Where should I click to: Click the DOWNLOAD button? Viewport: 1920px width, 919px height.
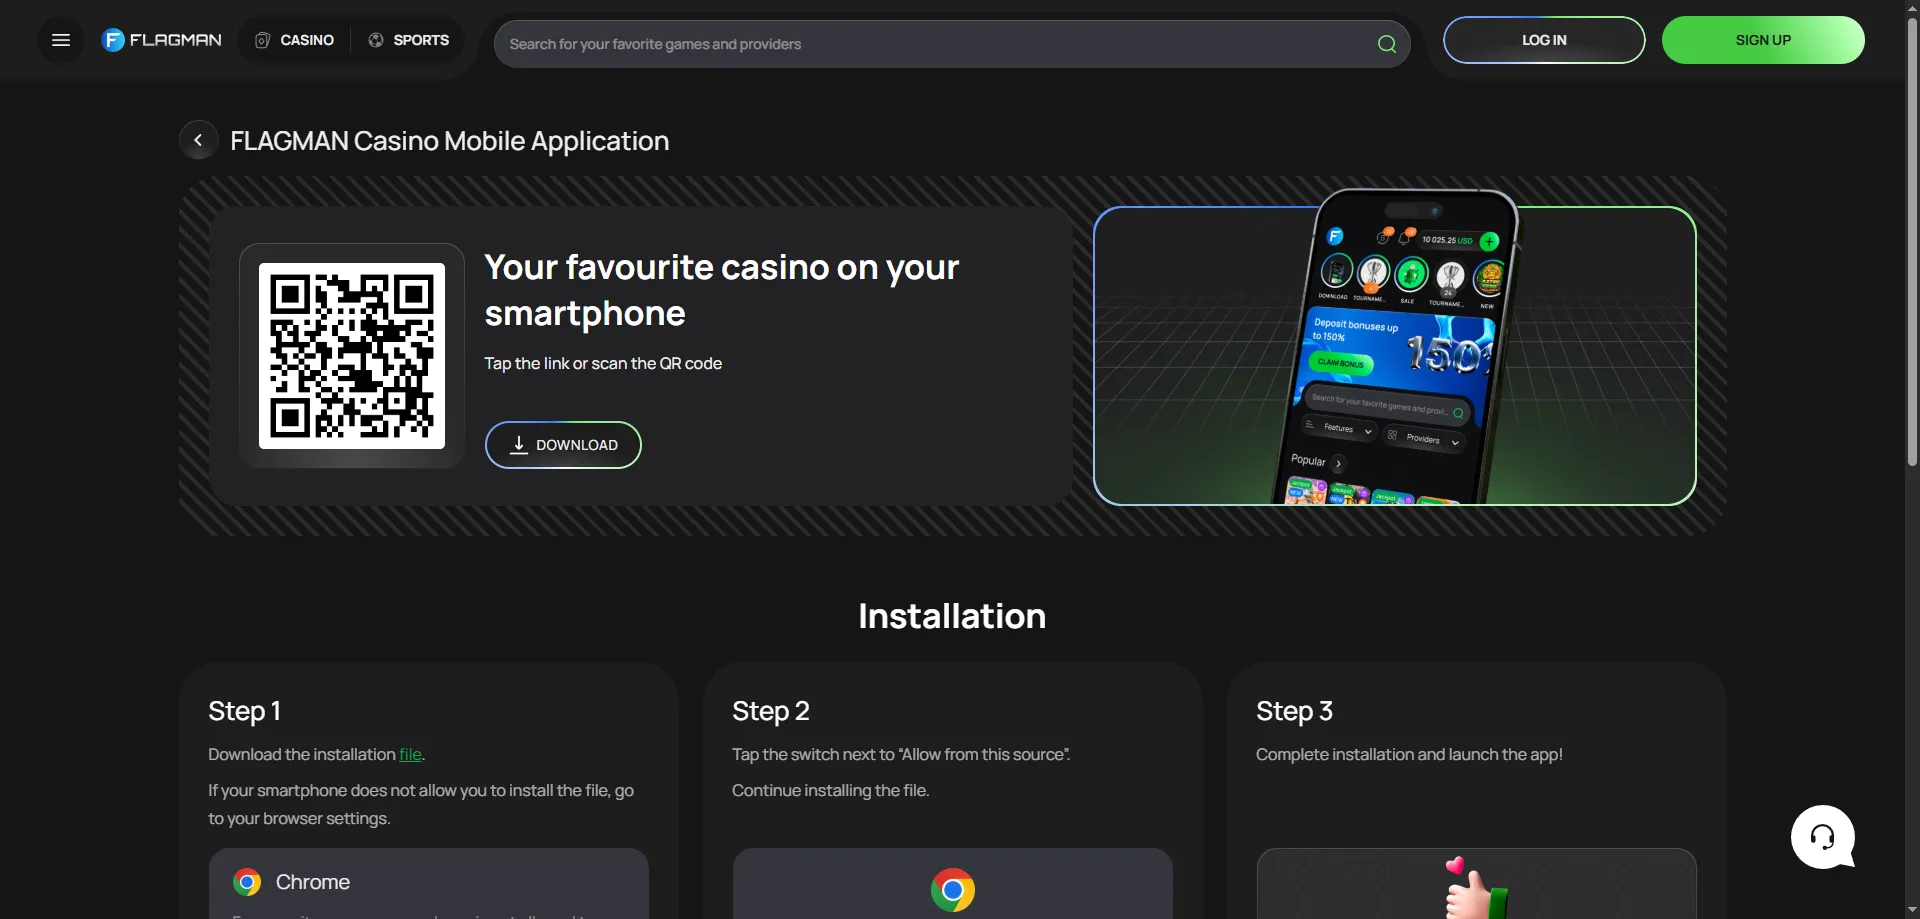[563, 445]
